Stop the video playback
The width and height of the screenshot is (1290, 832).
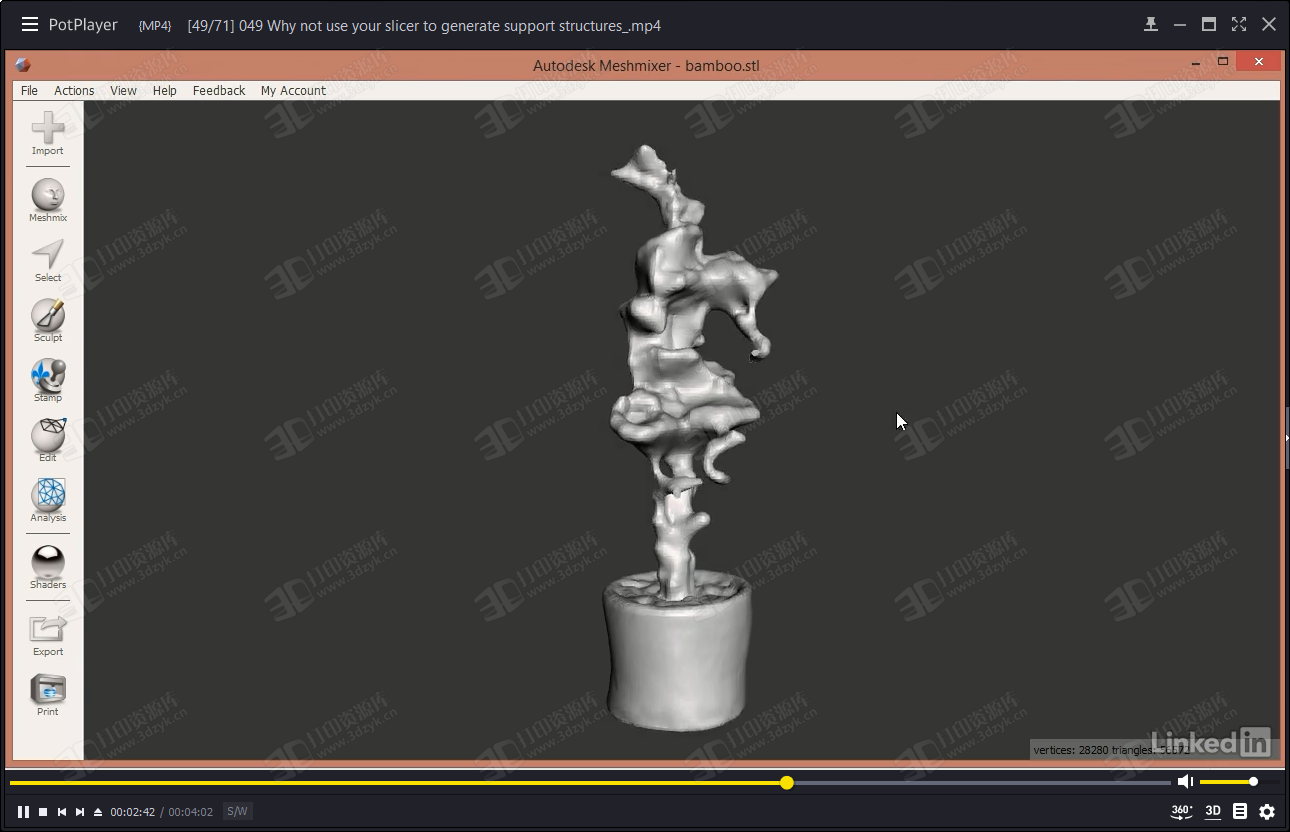coord(43,812)
